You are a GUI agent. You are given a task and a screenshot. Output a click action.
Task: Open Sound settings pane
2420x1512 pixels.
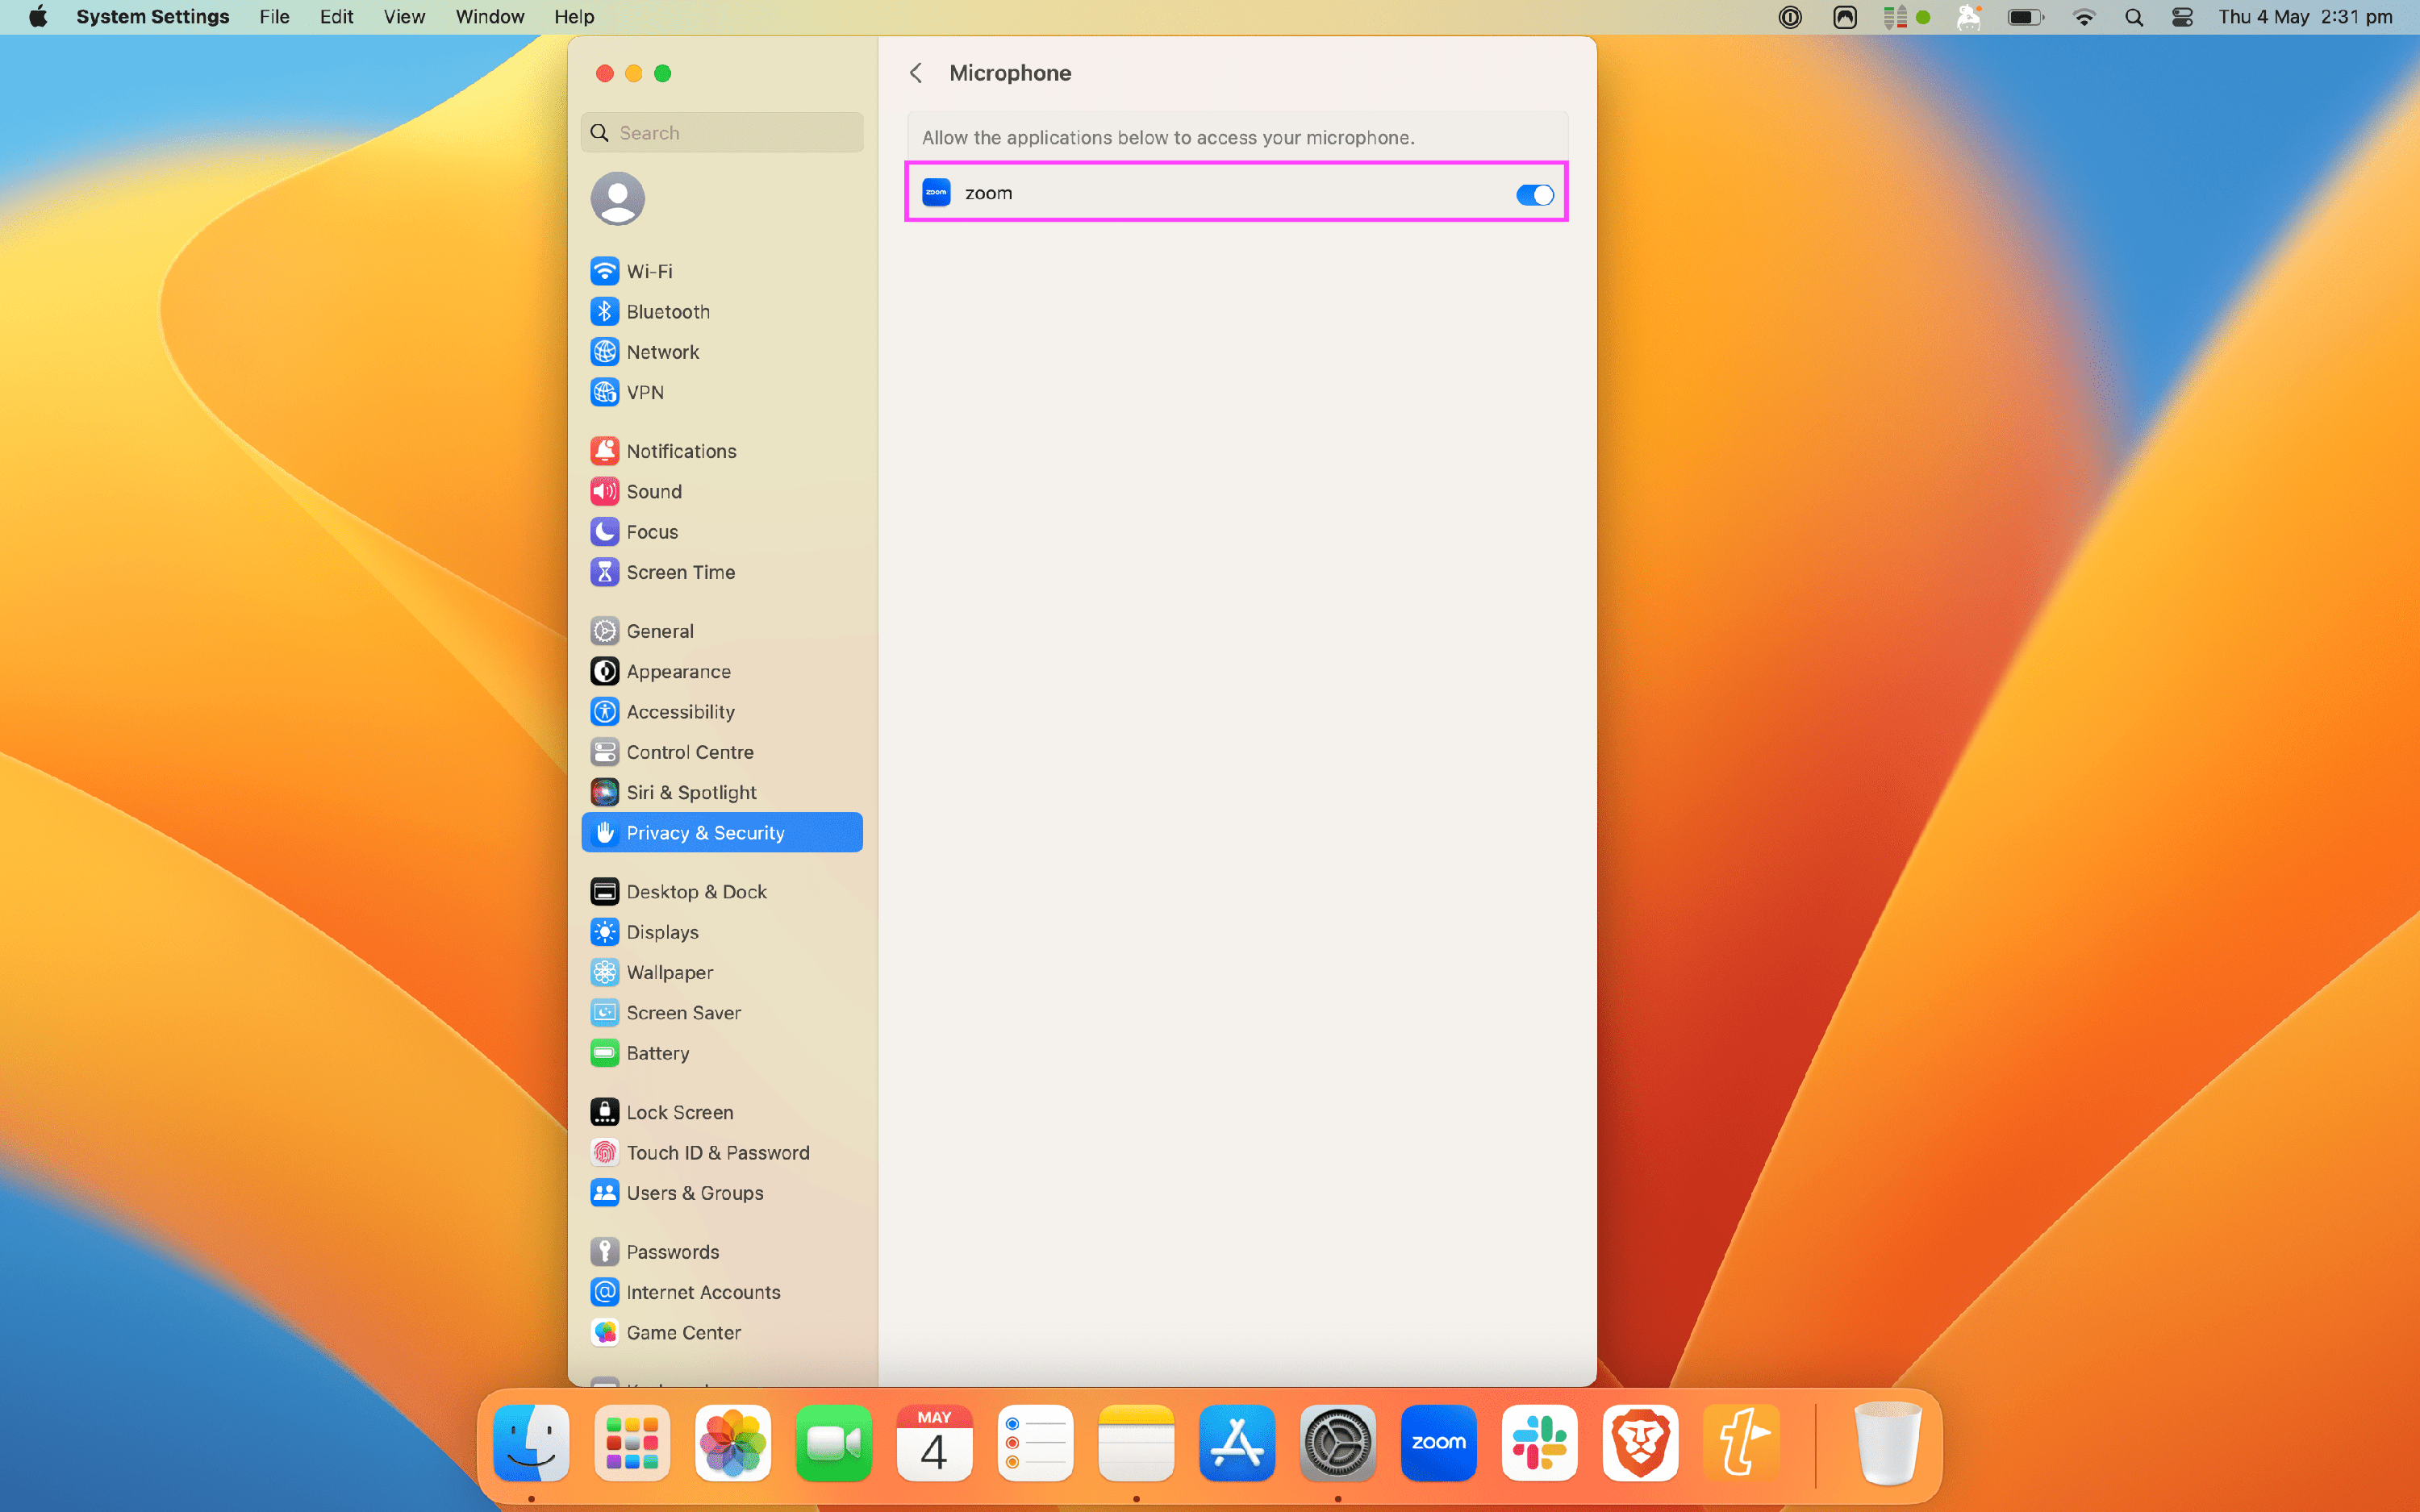653,492
